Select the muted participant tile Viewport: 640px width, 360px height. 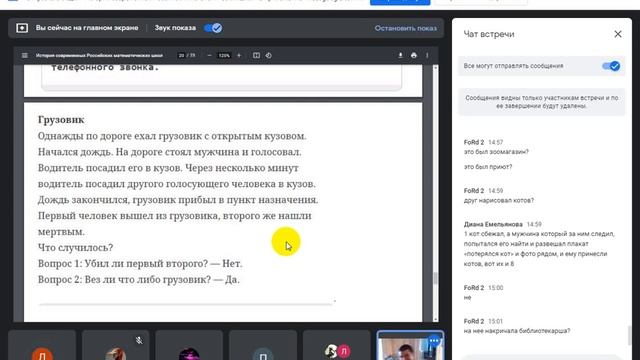pos(116,345)
